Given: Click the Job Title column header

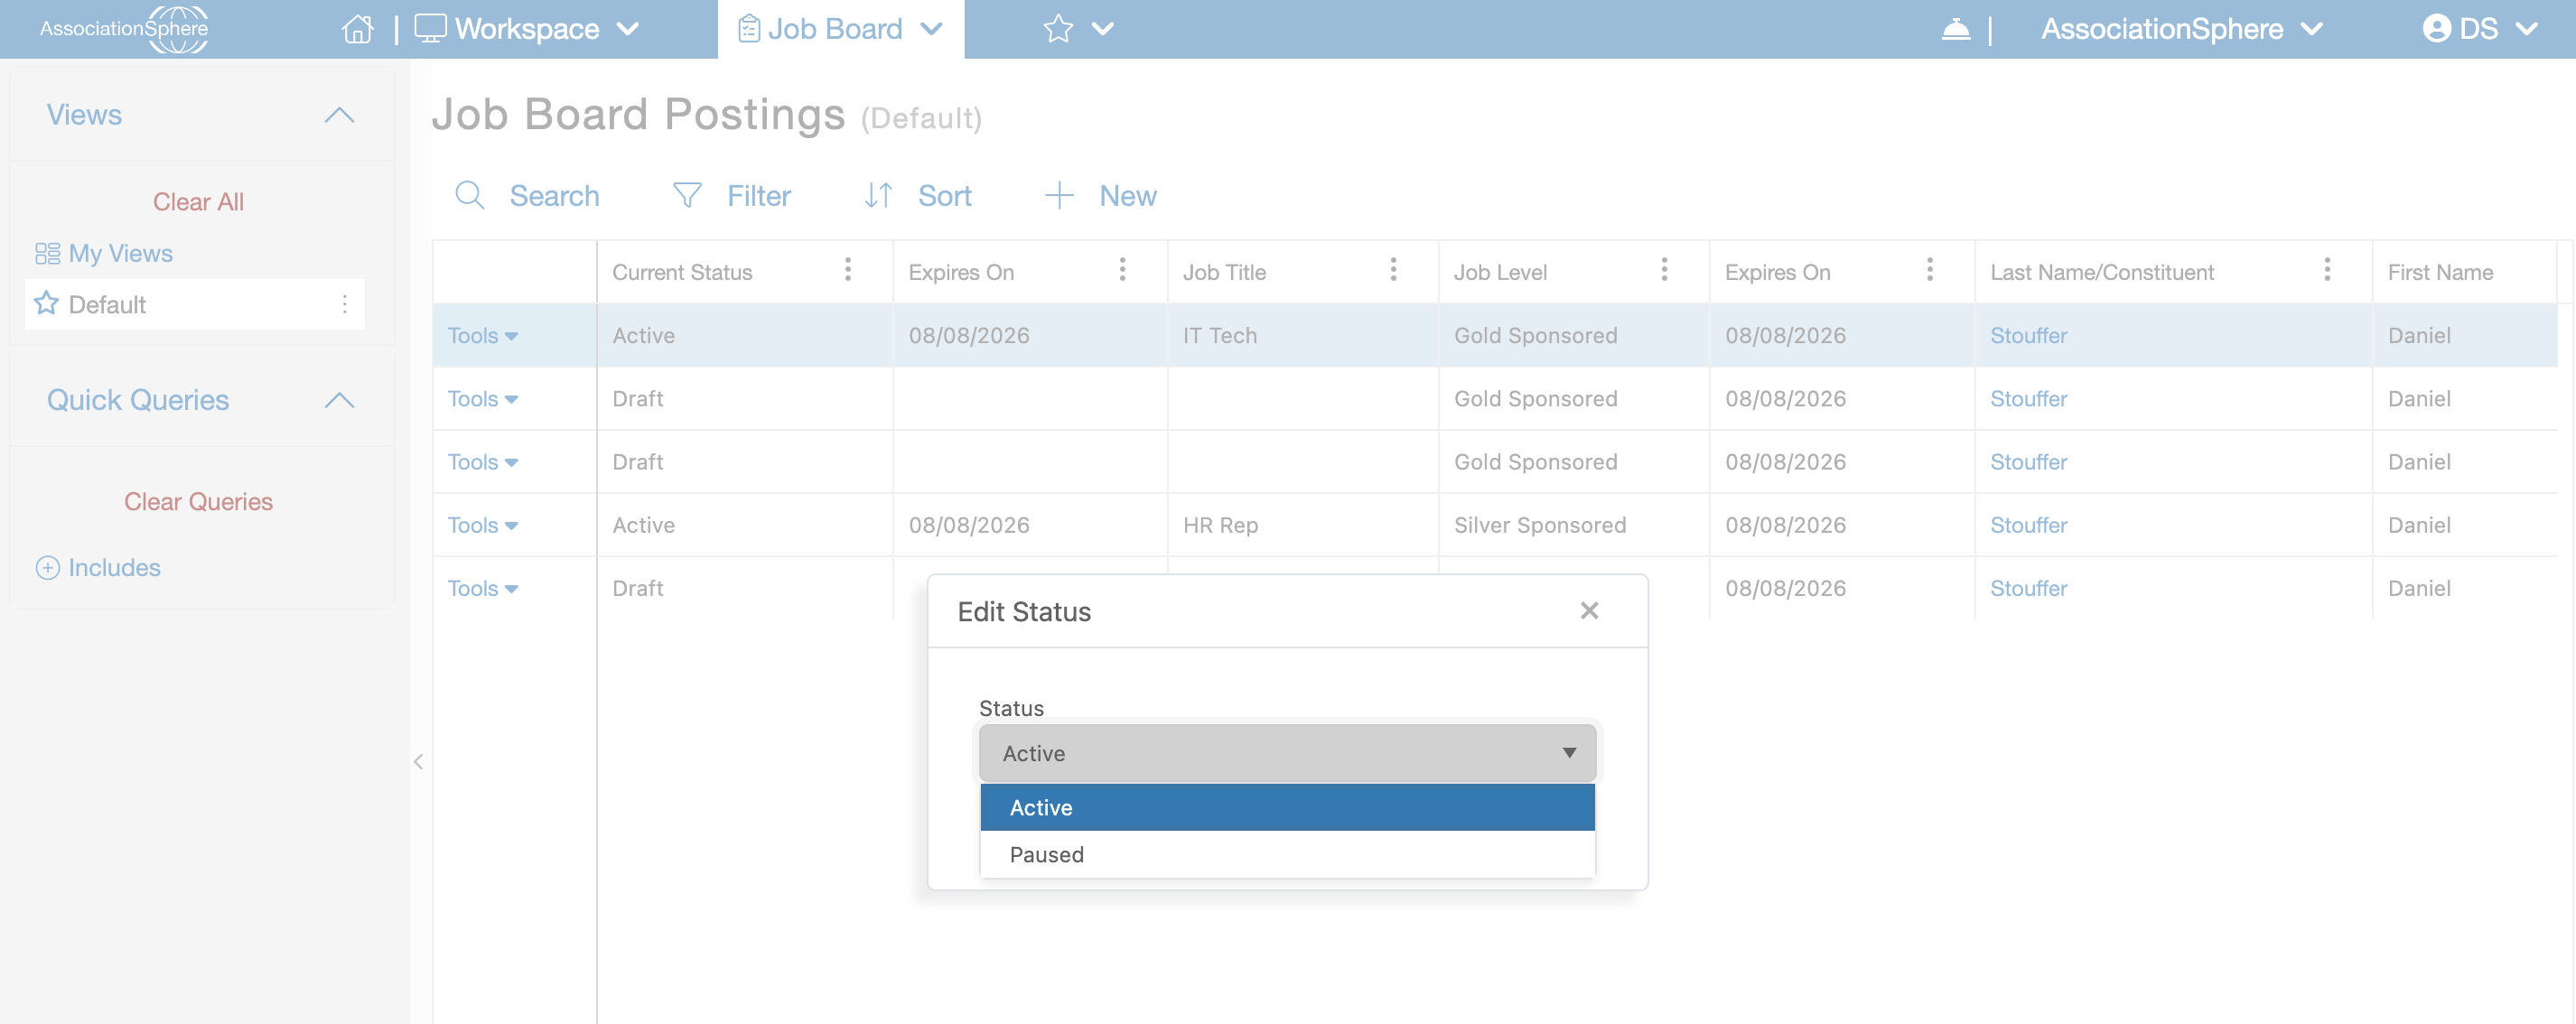Looking at the screenshot, I should [1224, 272].
